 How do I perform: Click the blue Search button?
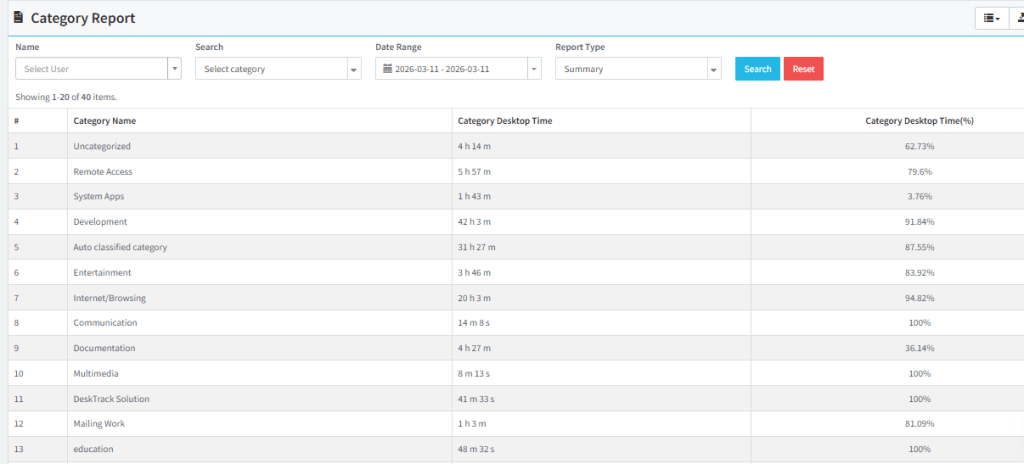pos(758,69)
